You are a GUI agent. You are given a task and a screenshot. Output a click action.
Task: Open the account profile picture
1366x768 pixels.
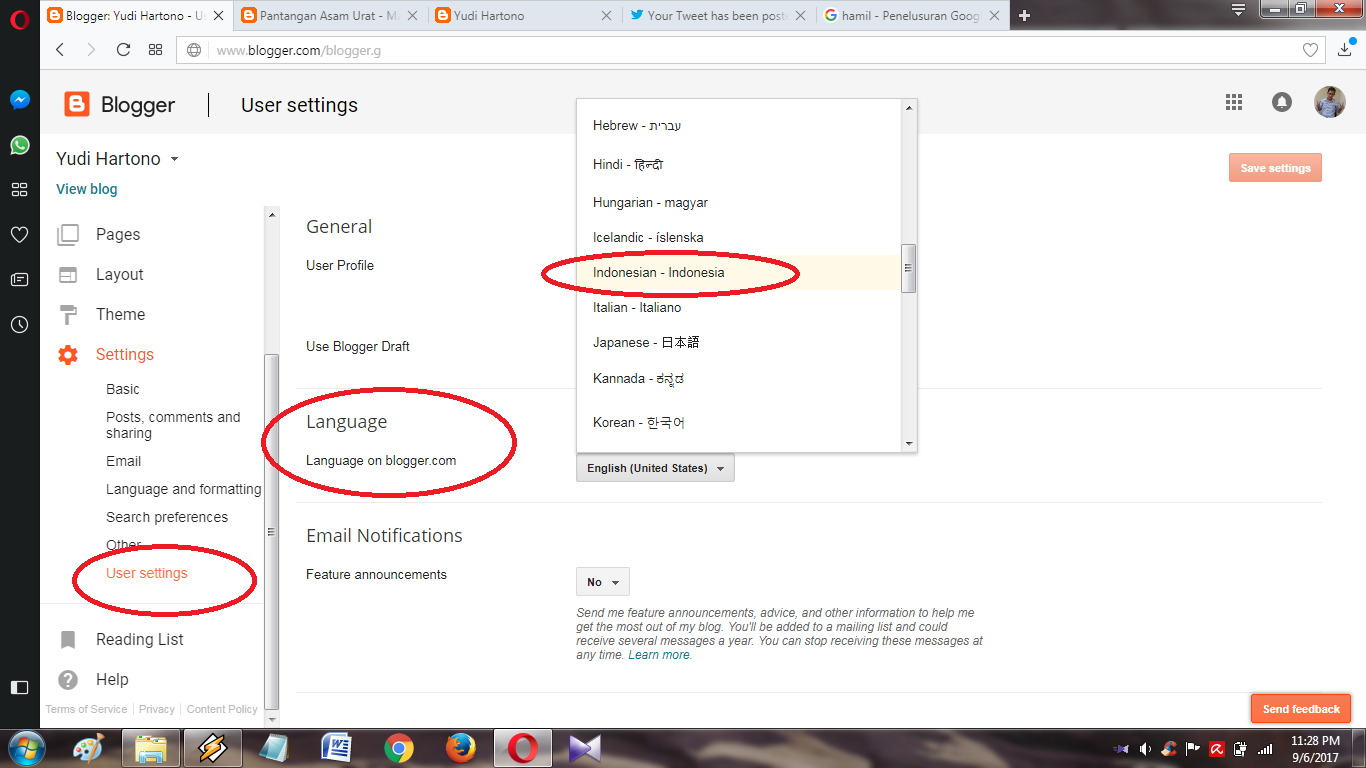(x=1329, y=102)
